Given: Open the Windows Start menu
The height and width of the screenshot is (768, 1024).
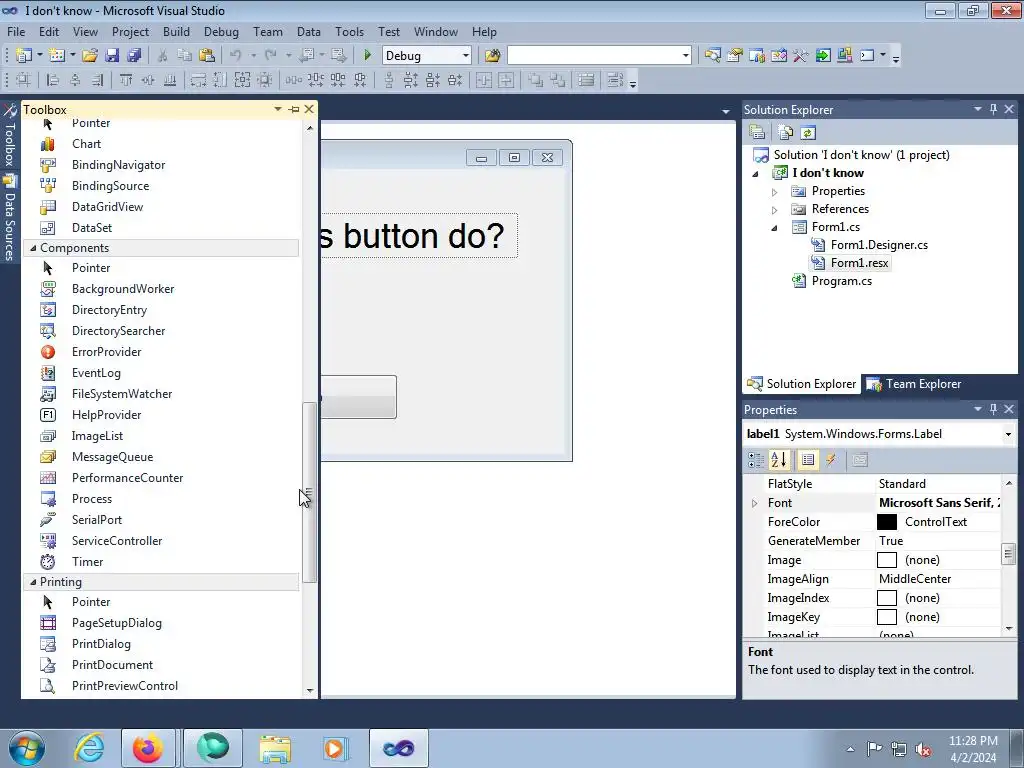Looking at the screenshot, I should click(25, 748).
